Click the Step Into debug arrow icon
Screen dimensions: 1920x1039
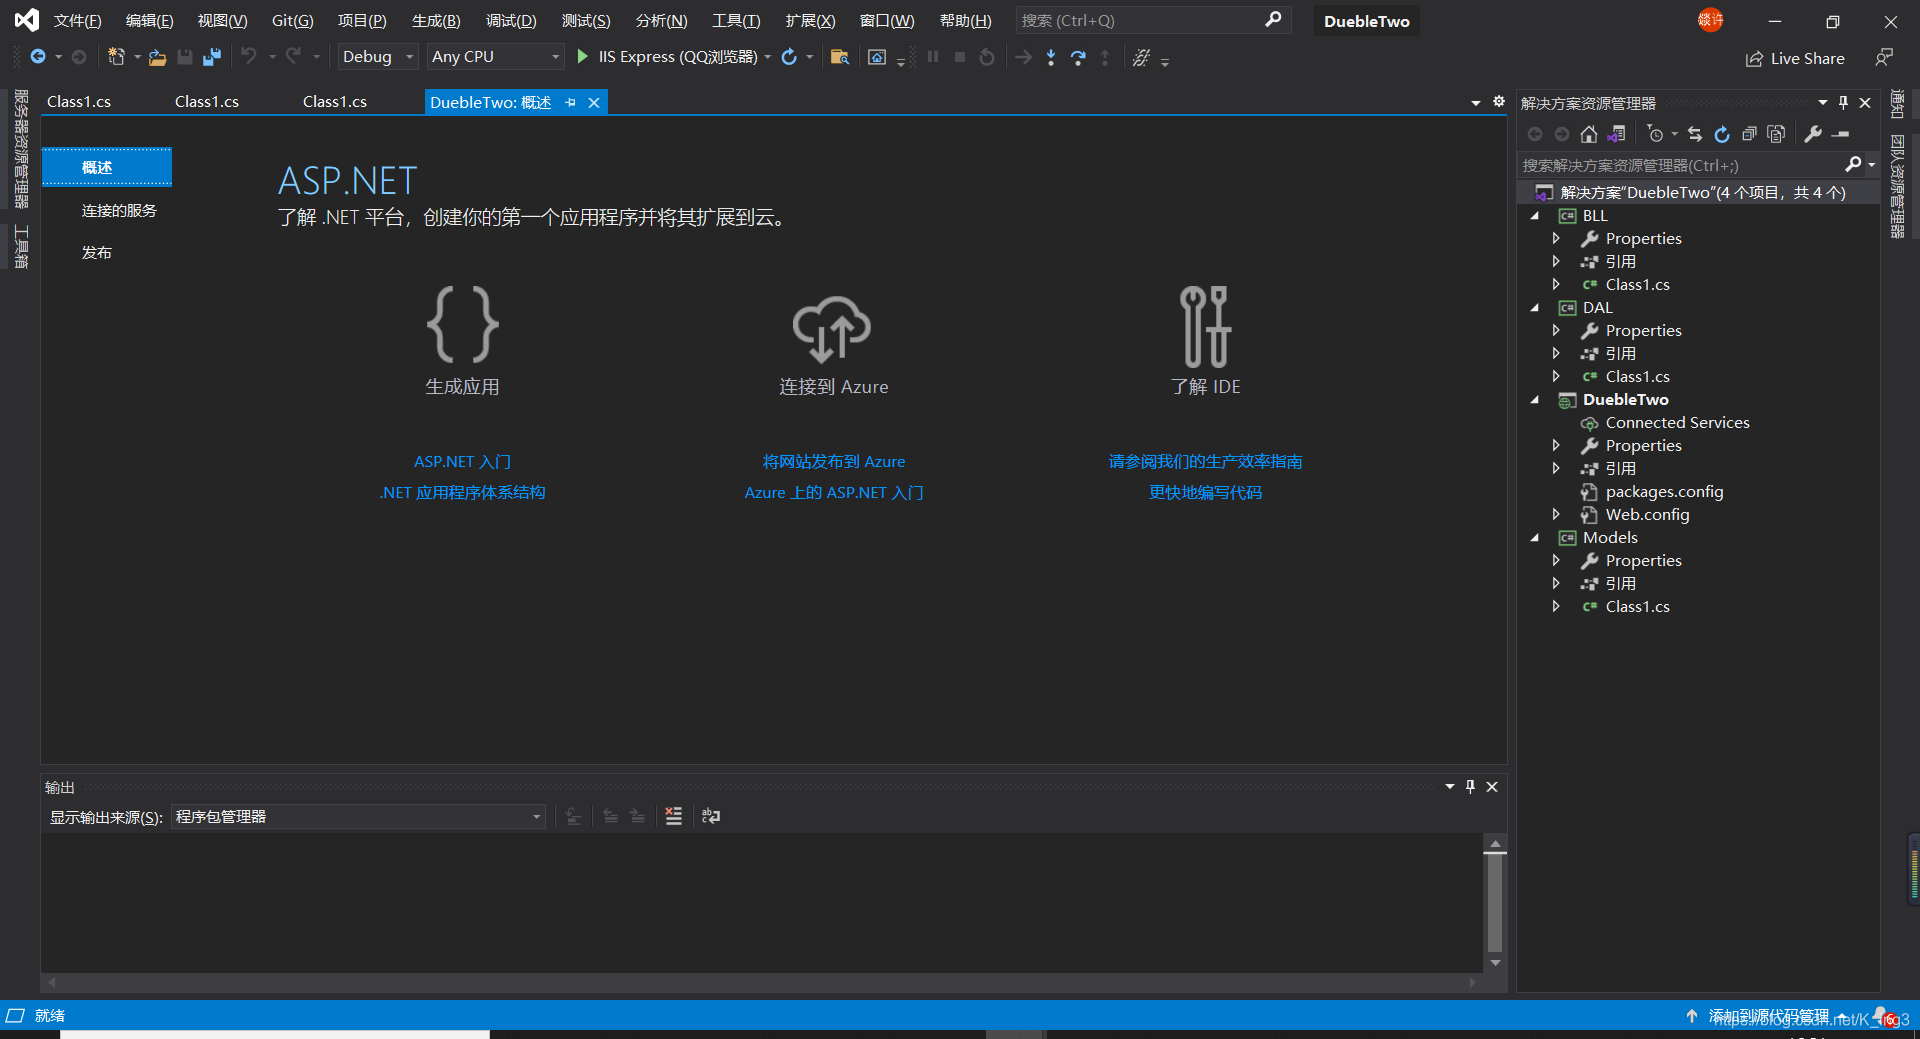[x=1051, y=57]
